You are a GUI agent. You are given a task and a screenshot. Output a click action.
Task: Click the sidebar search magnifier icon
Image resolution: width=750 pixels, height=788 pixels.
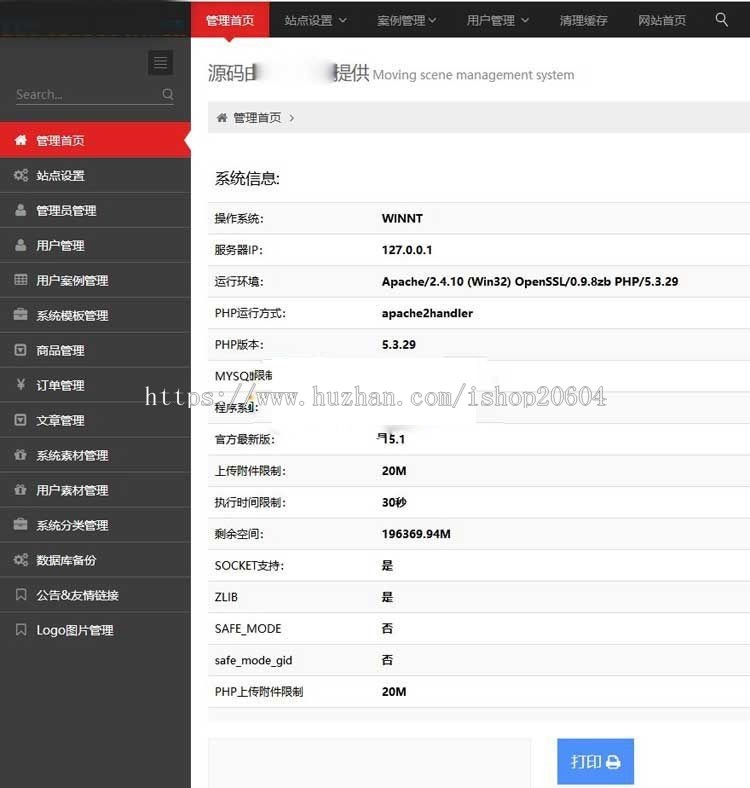point(168,94)
